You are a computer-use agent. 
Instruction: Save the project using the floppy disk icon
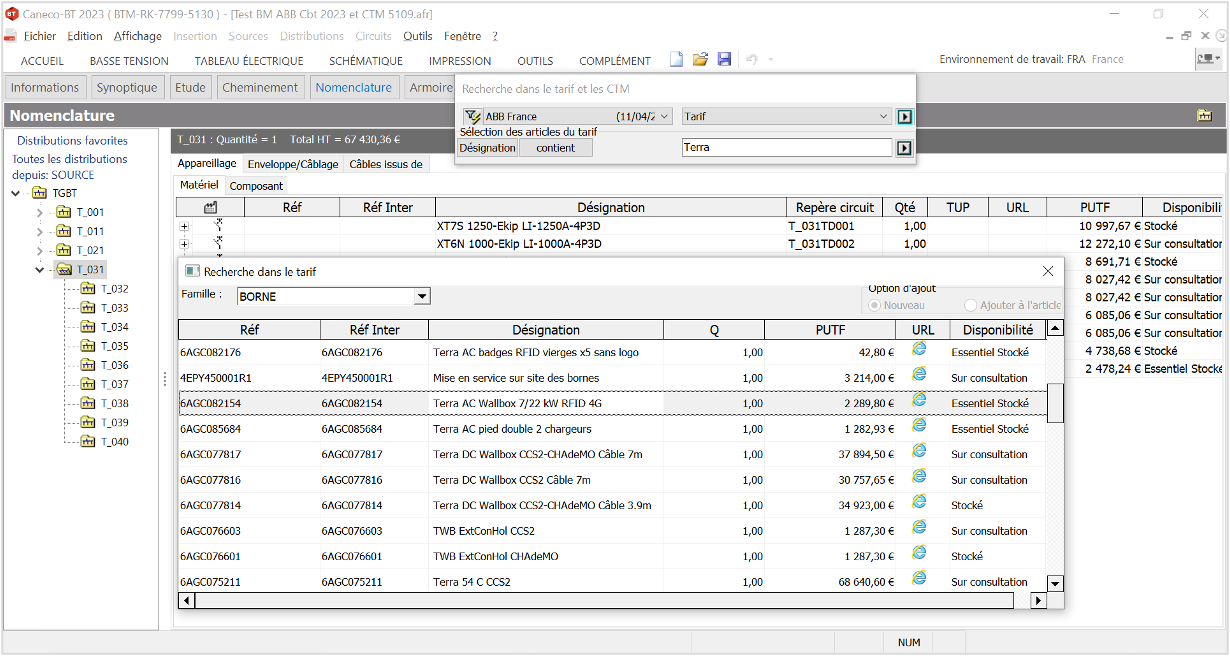(x=724, y=60)
